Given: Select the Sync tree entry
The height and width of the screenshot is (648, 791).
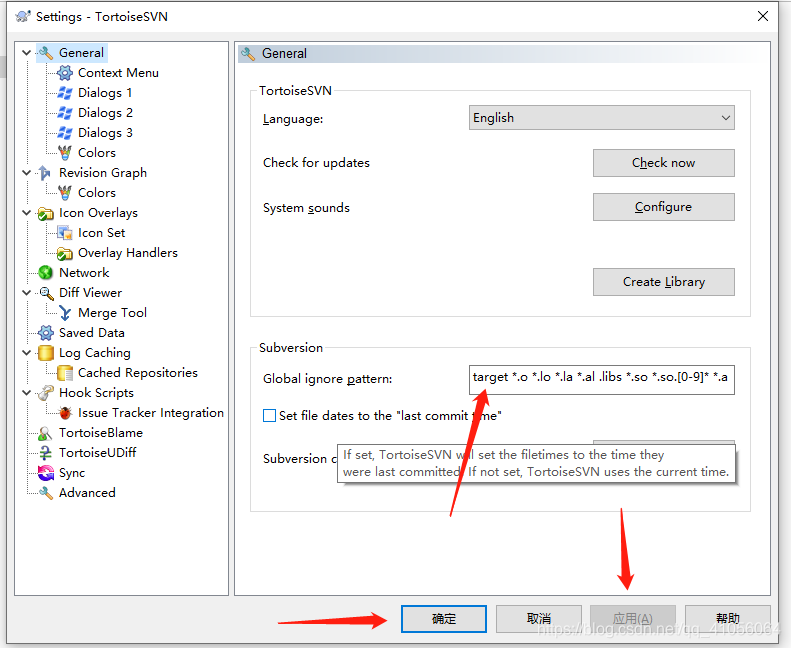Looking at the screenshot, I should click(72, 473).
